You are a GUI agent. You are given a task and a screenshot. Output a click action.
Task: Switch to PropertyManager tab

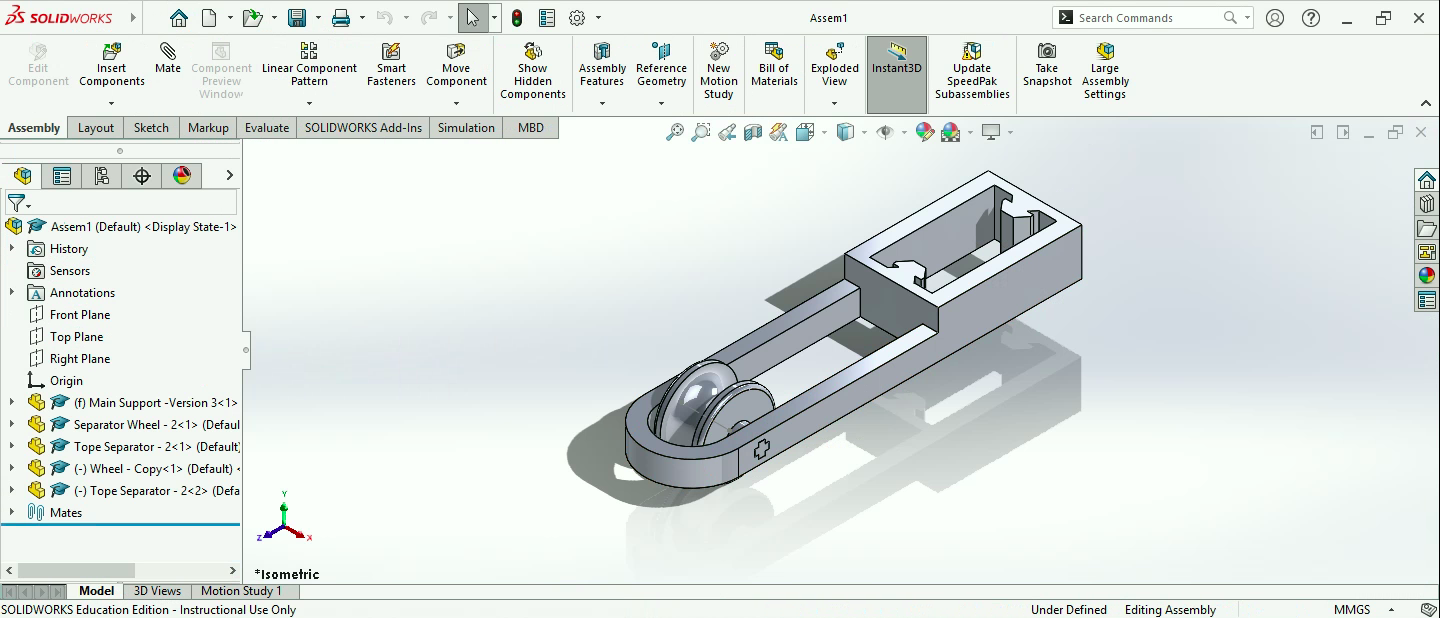pyautogui.click(x=62, y=176)
